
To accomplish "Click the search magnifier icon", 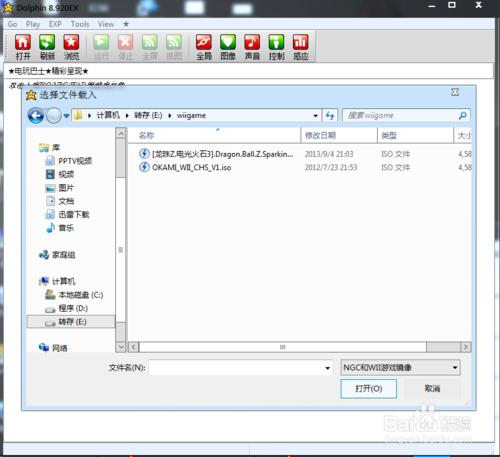I will (463, 116).
